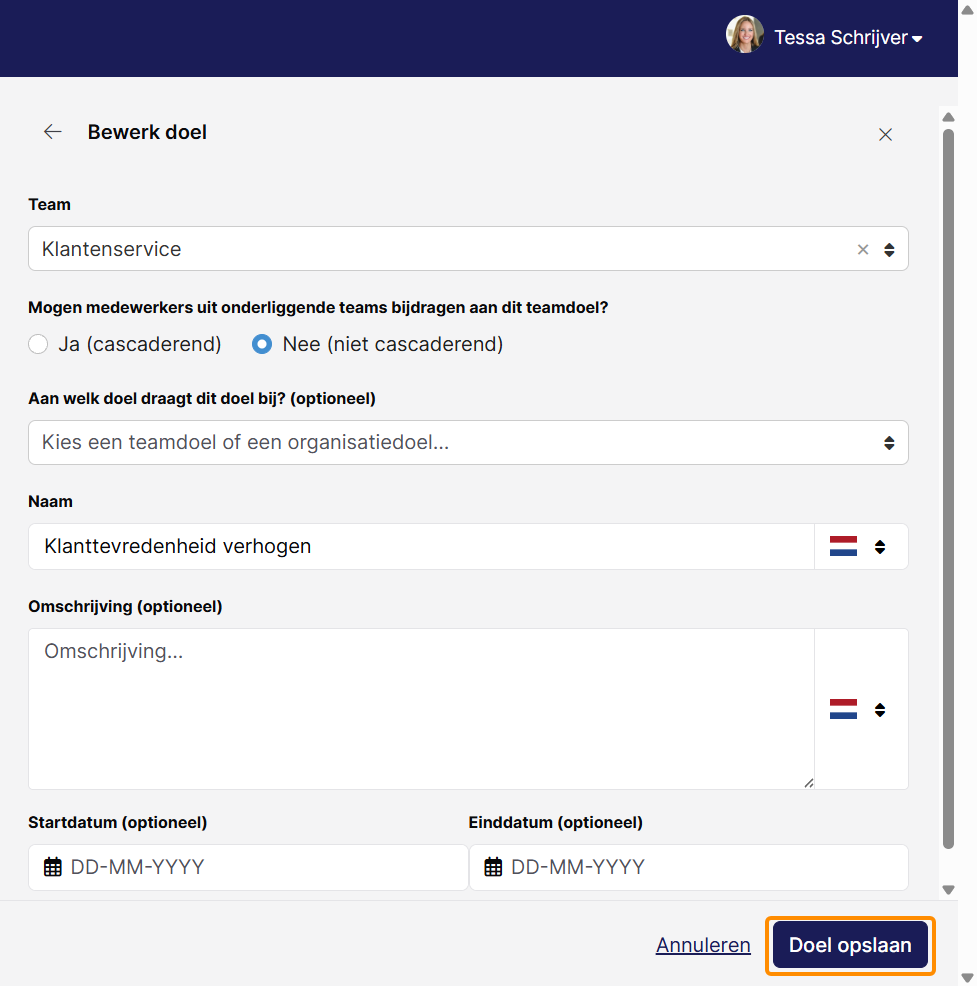Click into the Omschrijving text area
977x986 pixels.
(x=421, y=709)
